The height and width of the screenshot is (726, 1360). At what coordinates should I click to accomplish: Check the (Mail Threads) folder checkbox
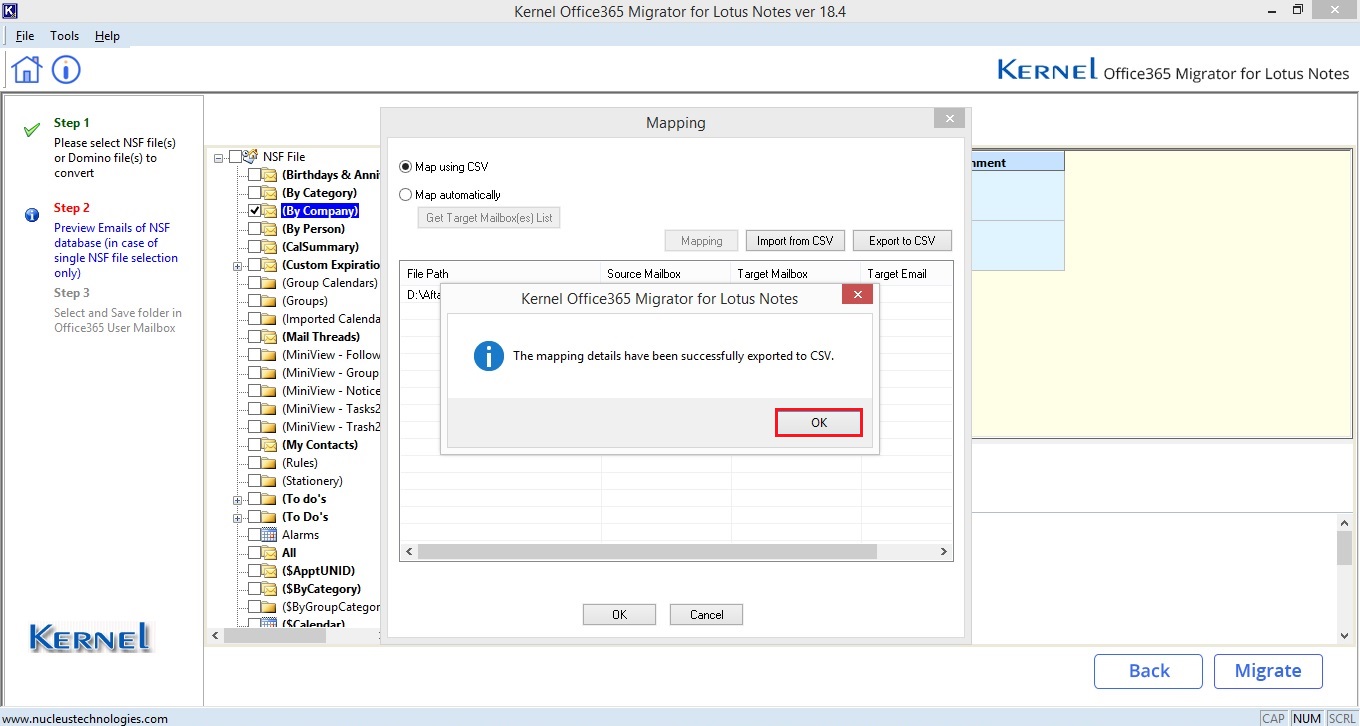tap(254, 337)
